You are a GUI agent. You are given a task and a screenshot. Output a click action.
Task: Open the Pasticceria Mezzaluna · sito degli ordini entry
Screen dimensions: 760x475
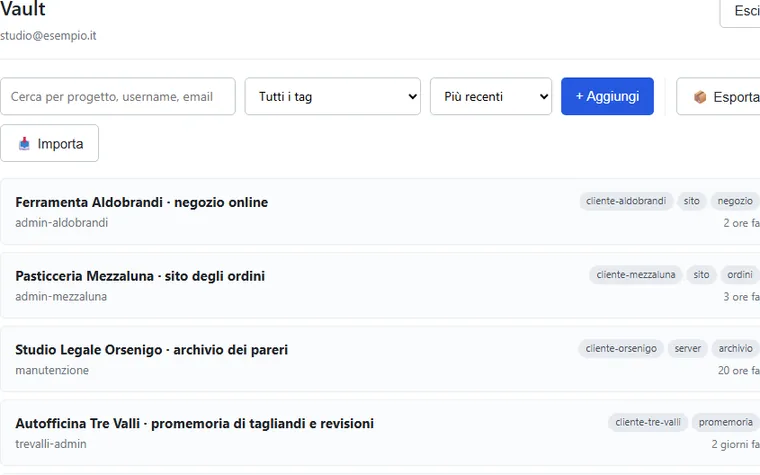(x=380, y=285)
